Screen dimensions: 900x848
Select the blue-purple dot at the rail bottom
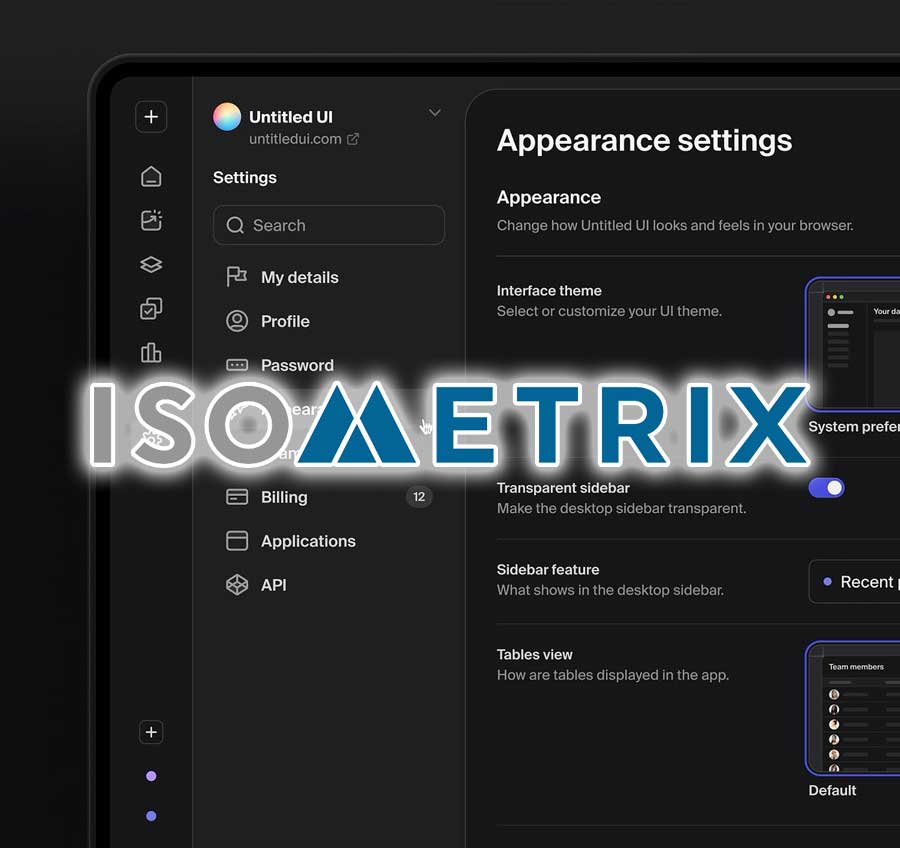pos(151,816)
